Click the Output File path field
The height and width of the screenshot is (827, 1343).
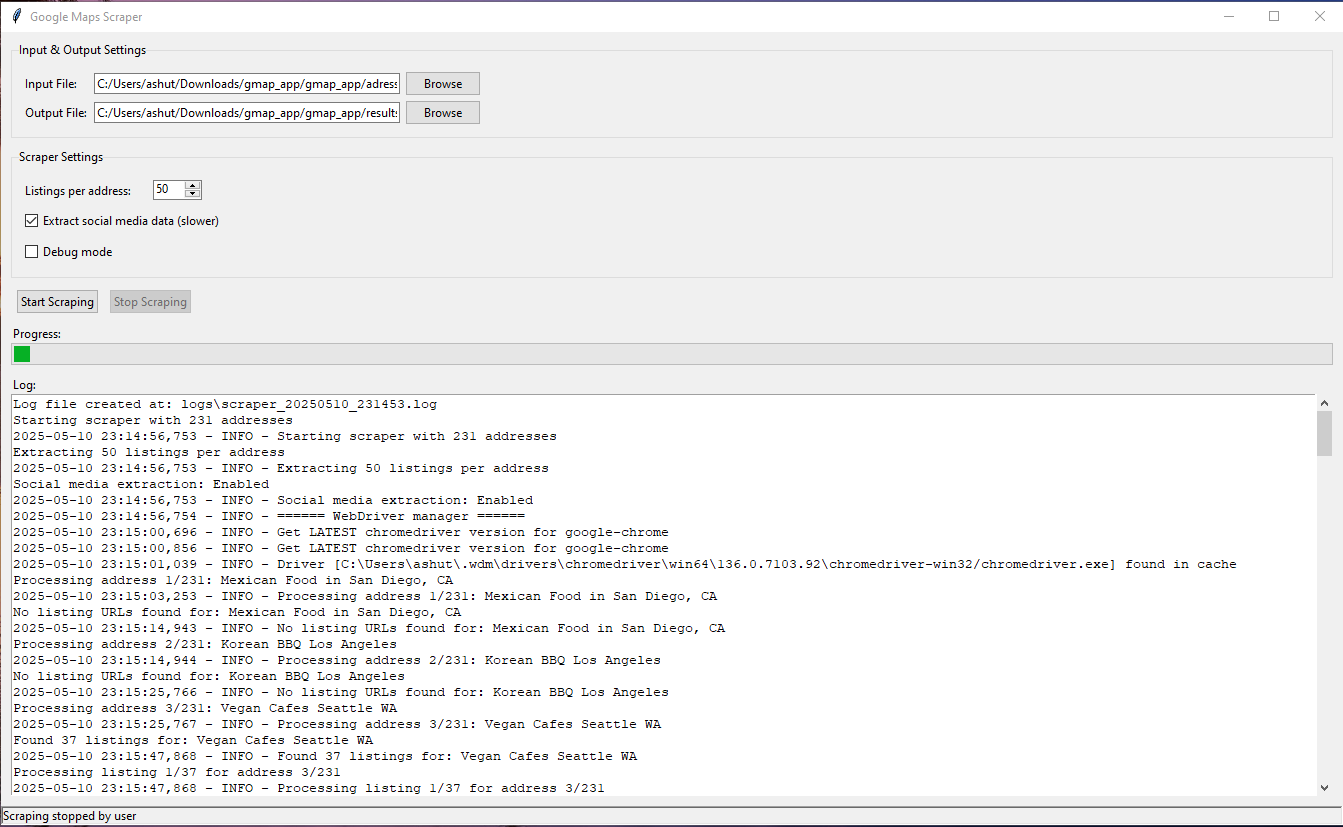[247, 113]
